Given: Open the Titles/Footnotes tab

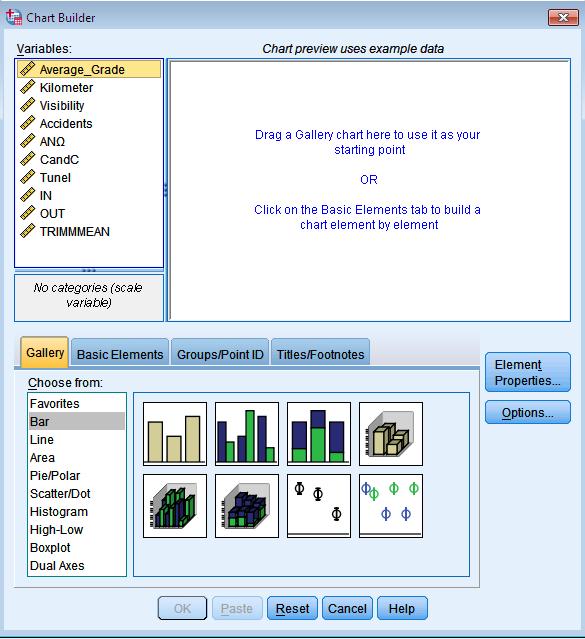Looking at the screenshot, I should click(320, 354).
